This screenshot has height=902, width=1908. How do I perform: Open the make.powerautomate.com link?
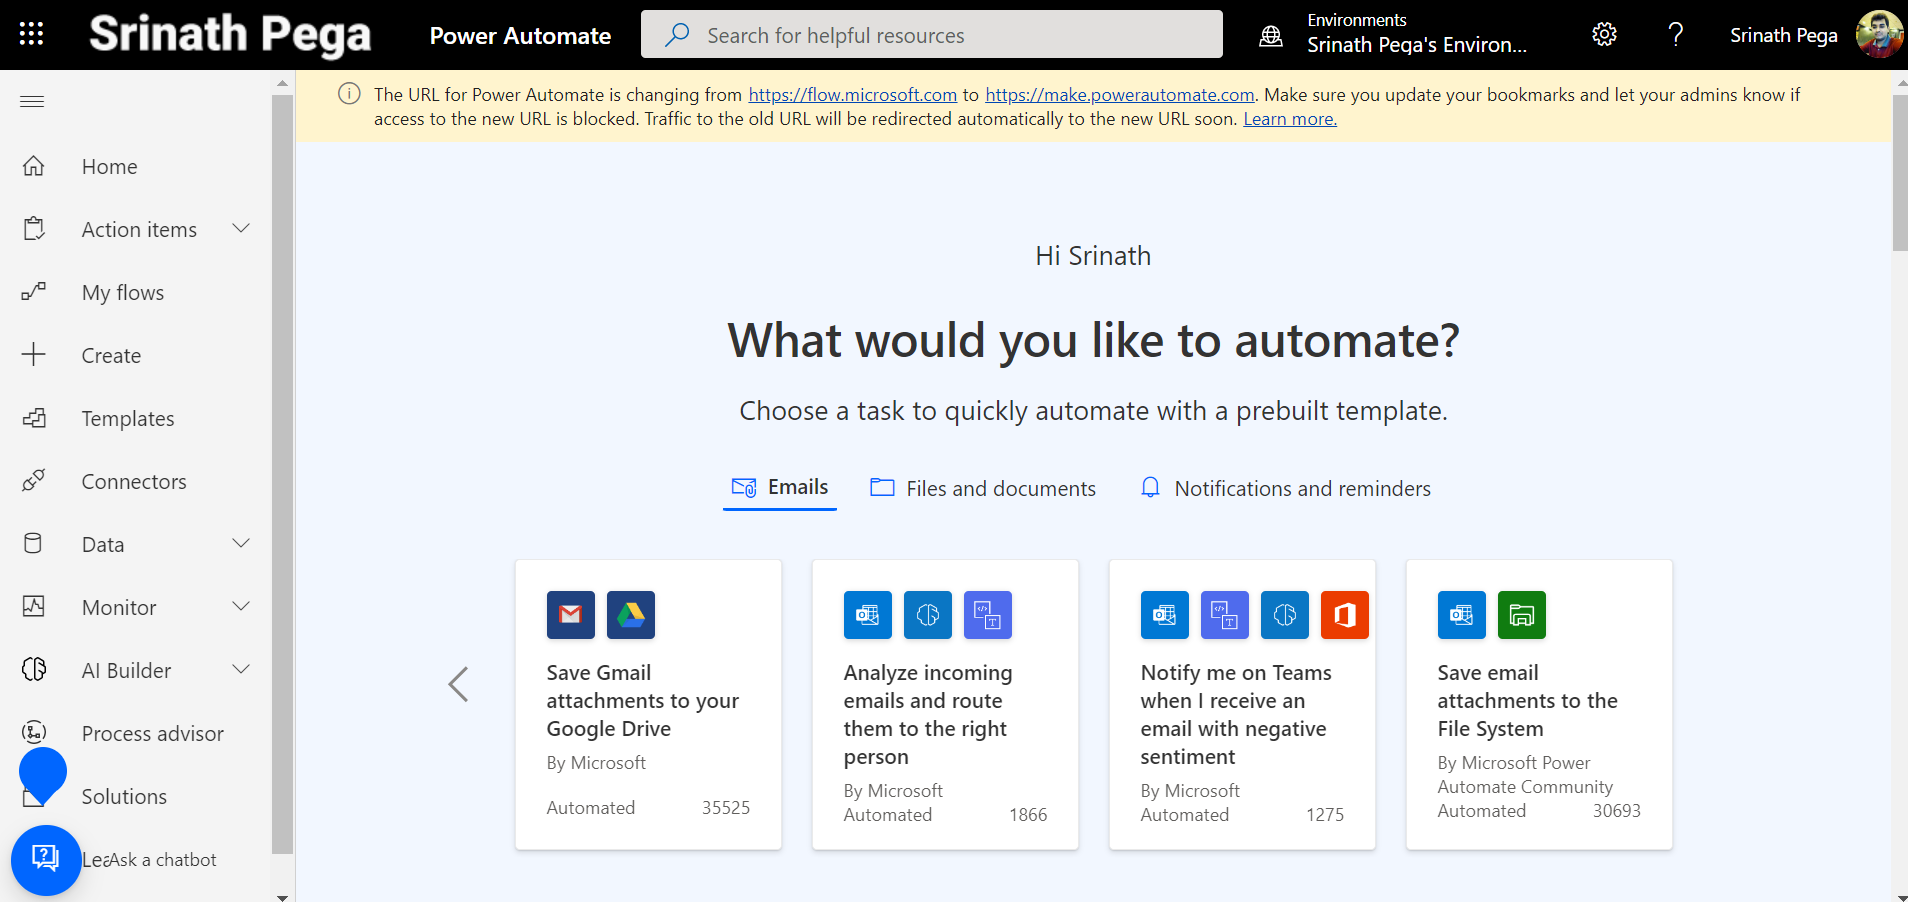pyautogui.click(x=1119, y=95)
